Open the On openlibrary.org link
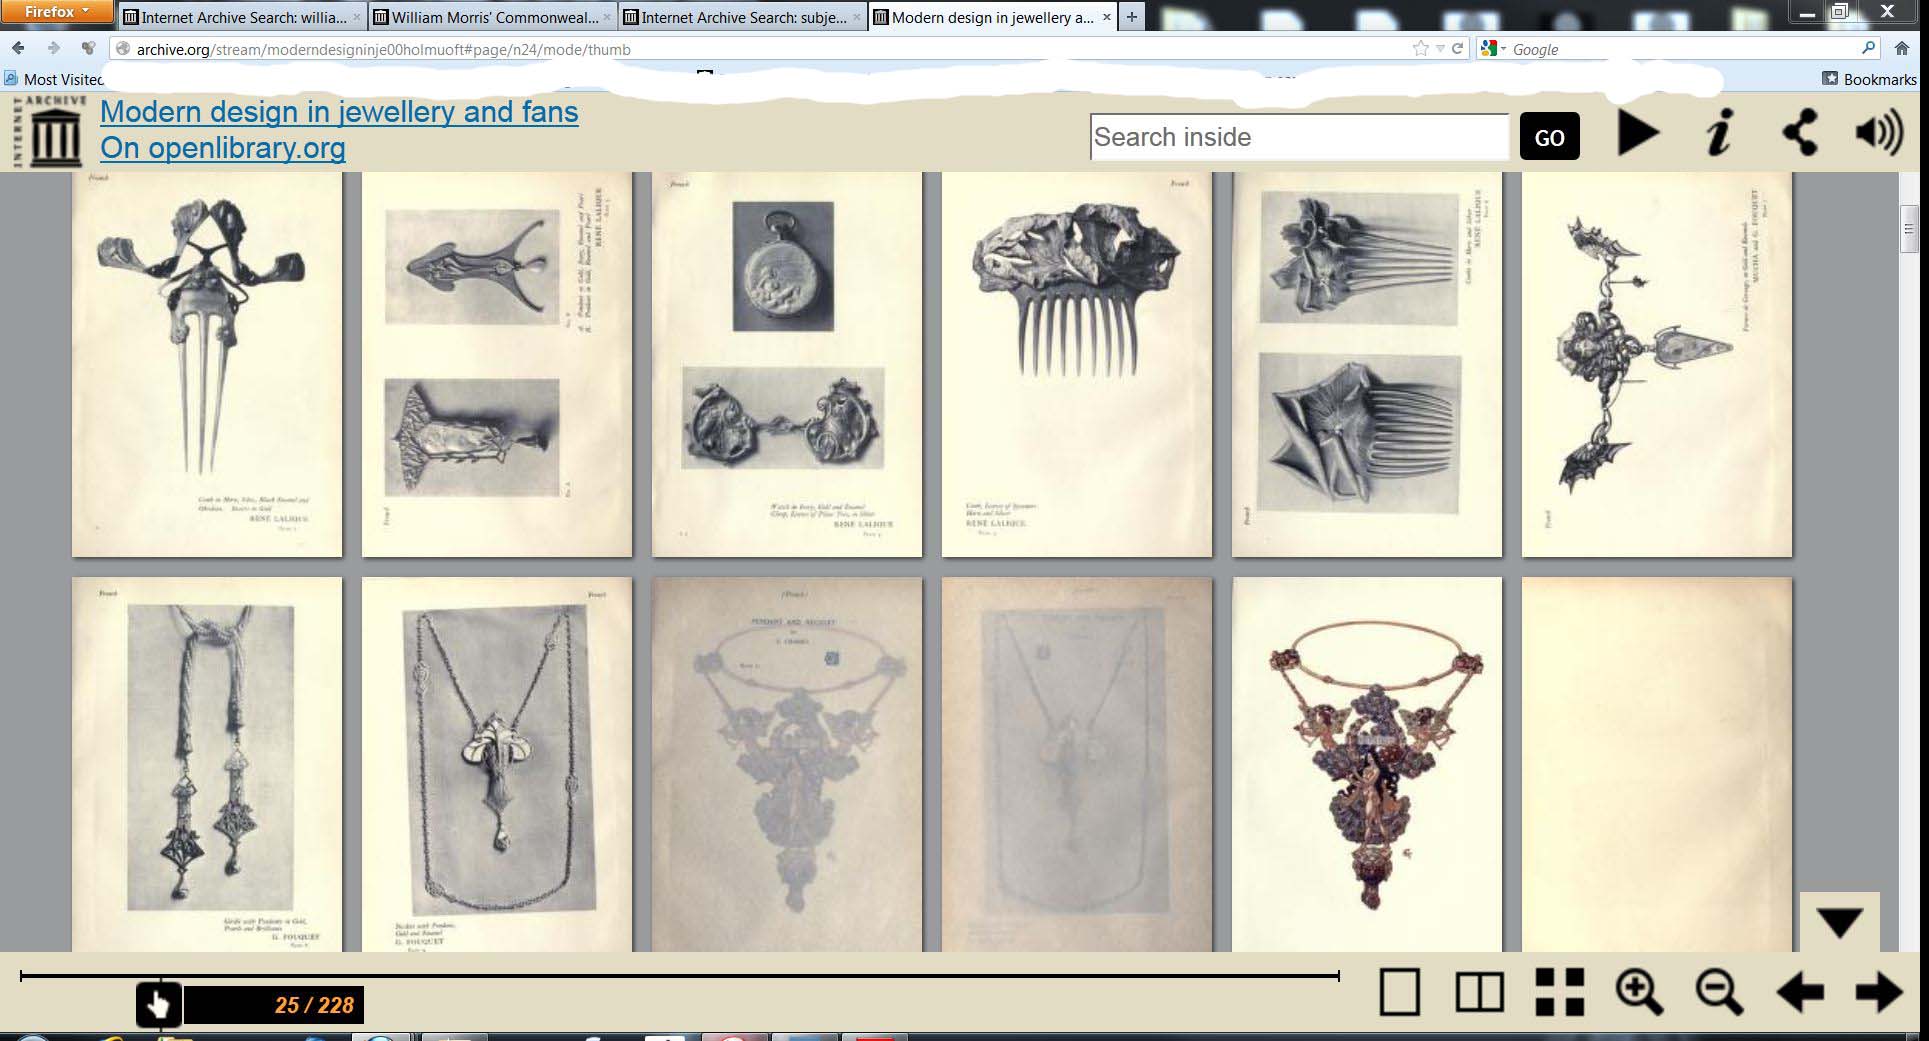 pyautogui.click(x=223, y=148)
